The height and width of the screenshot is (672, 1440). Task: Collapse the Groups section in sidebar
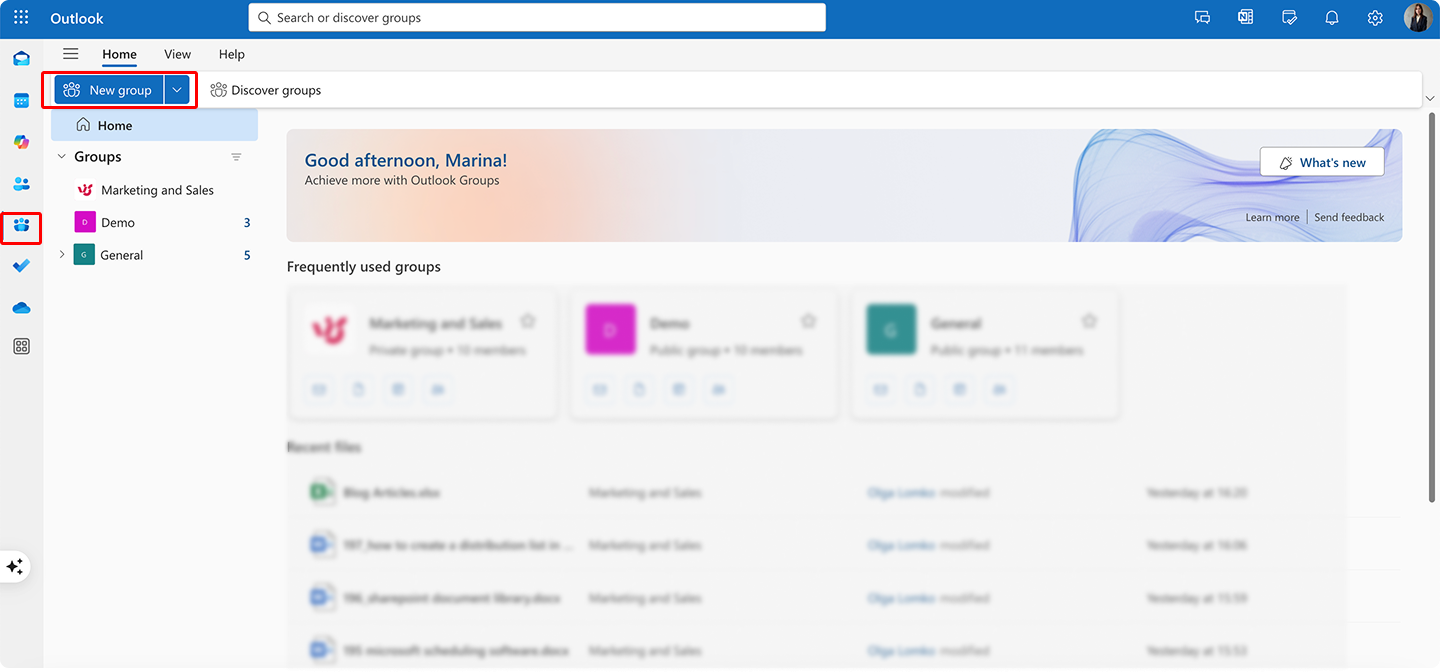pyautogui.click(x=62, y=156)
